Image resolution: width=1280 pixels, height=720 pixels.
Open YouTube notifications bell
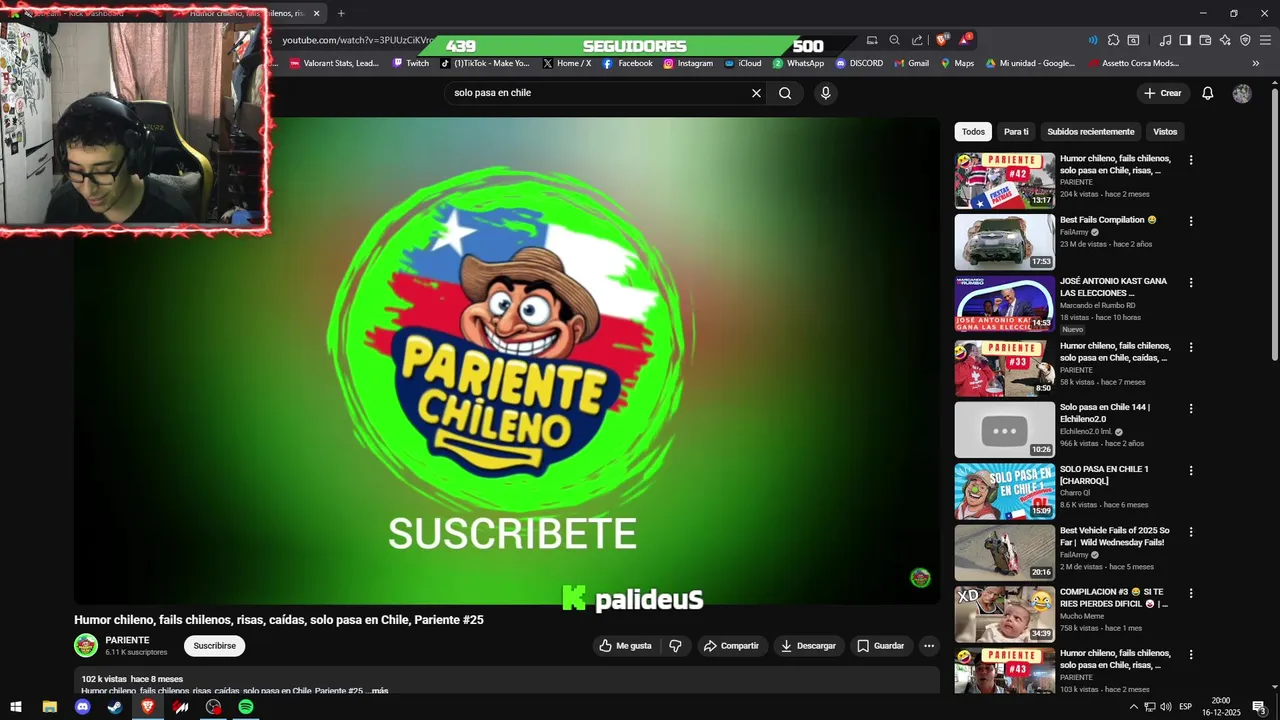[1207, 93]
